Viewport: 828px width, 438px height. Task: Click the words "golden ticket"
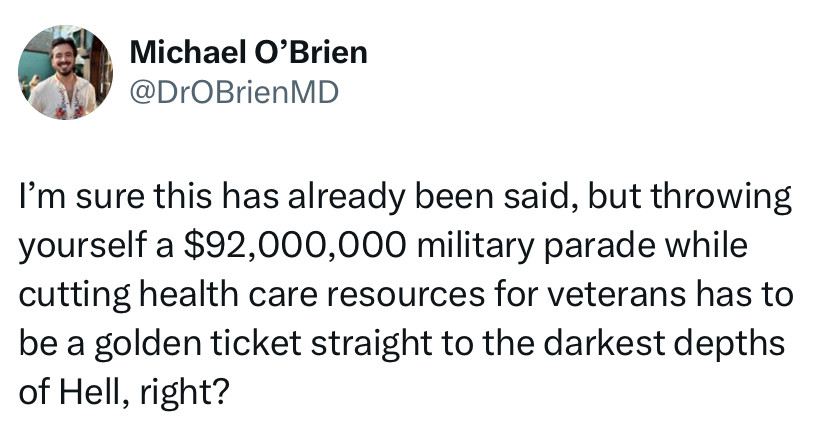[x=198, y=344]
